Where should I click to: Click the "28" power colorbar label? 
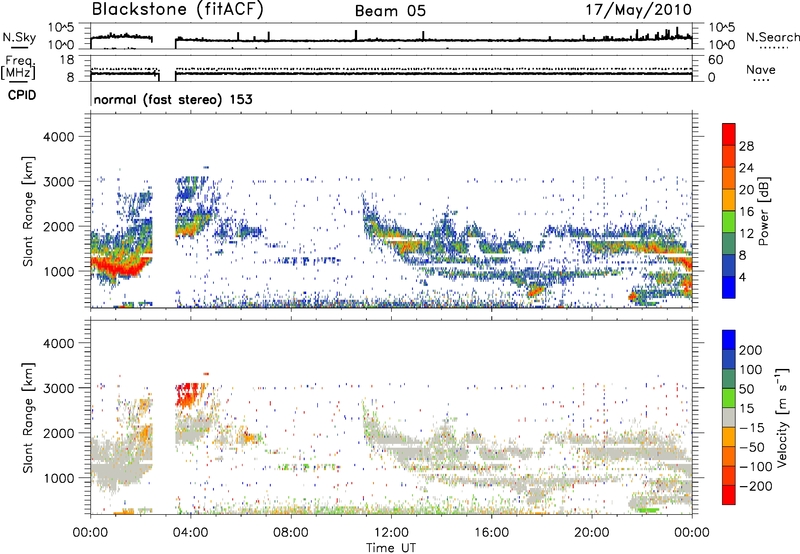point(746,146)
